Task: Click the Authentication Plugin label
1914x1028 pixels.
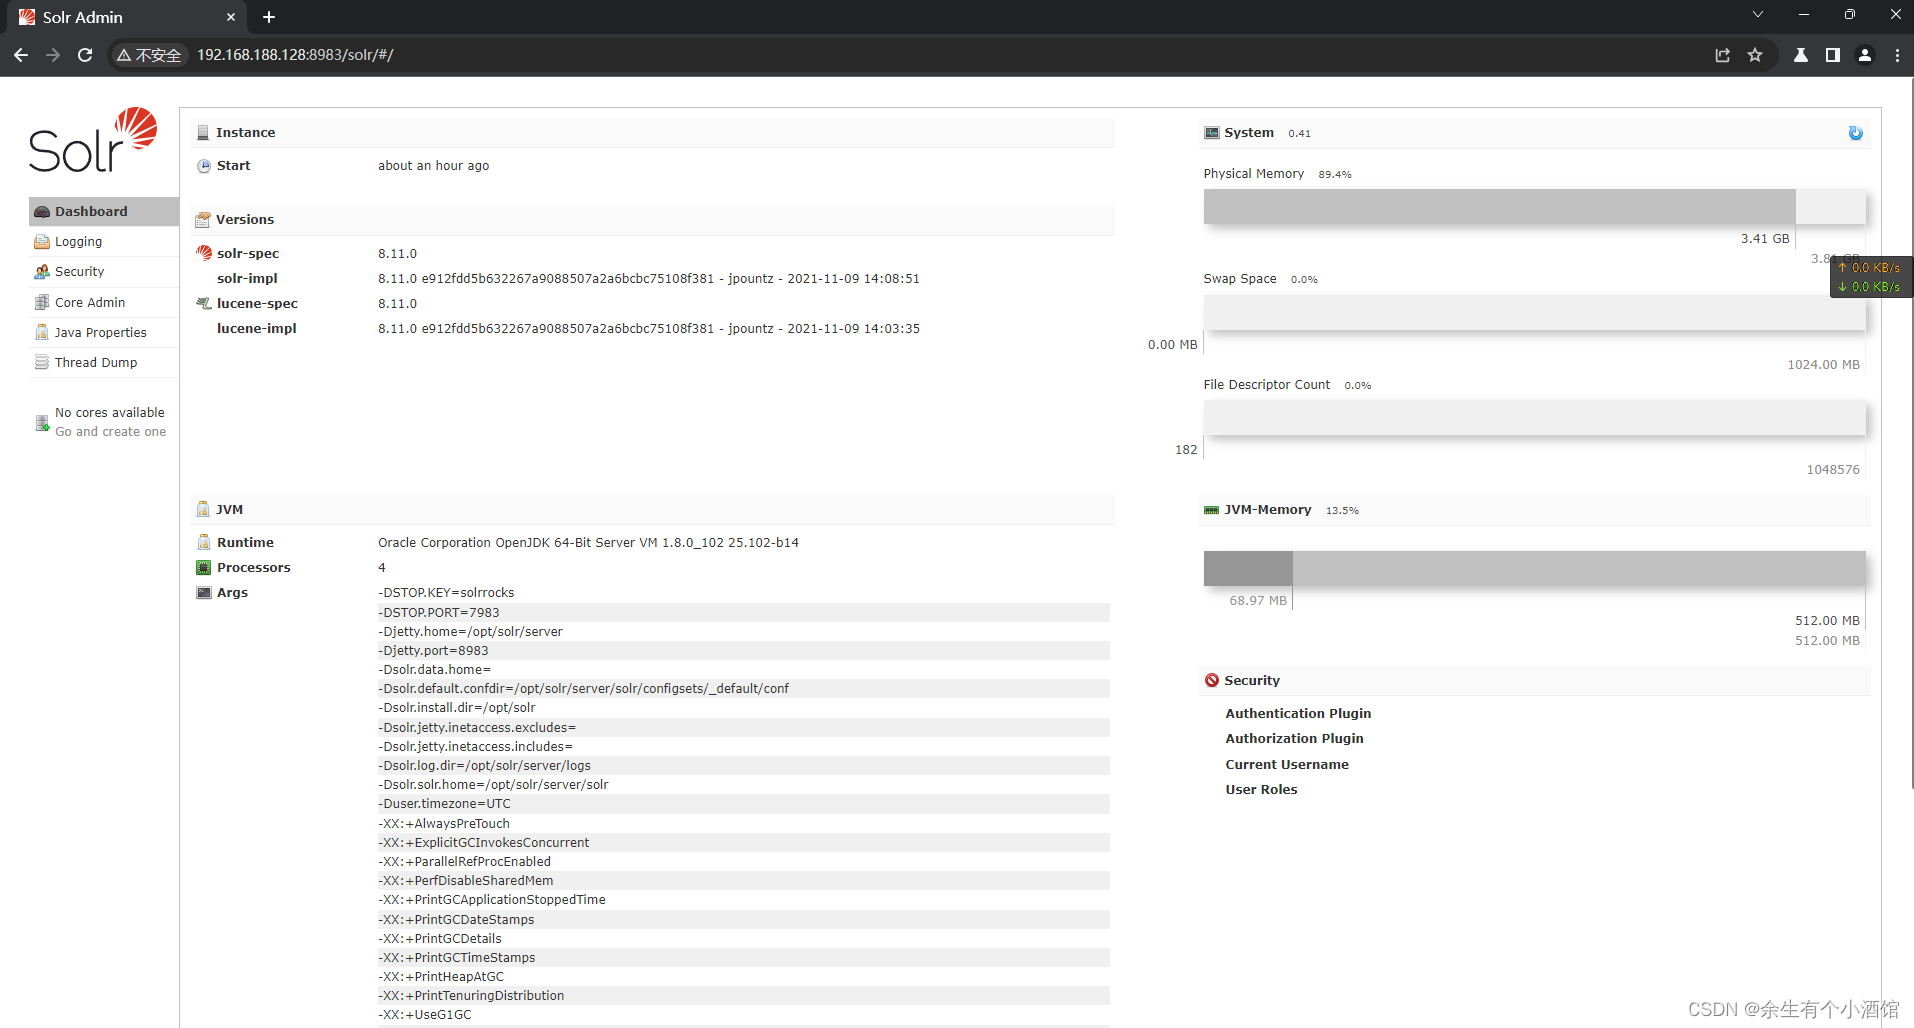Action: coord(1298,713)
